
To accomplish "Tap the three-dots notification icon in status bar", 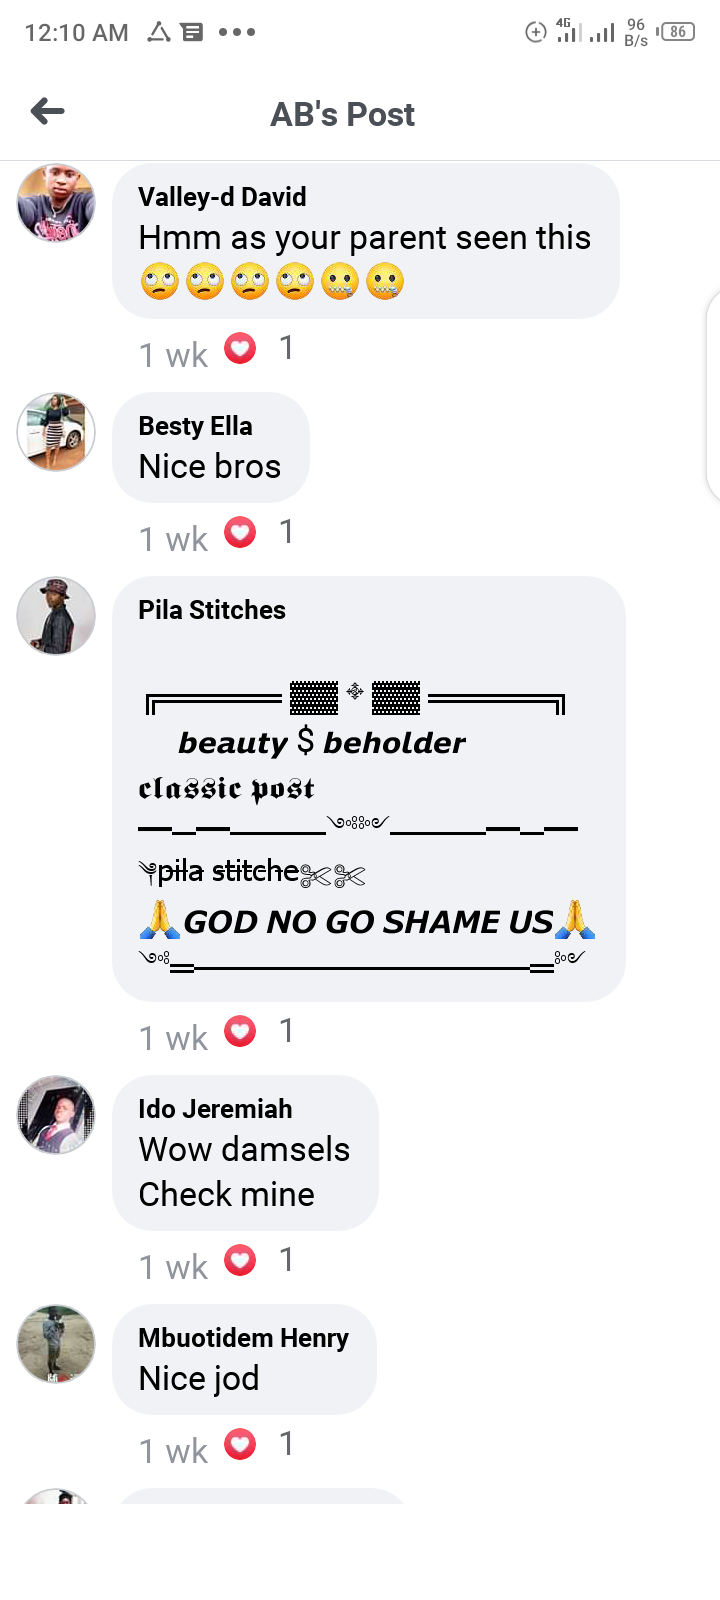I will click(237, 32).
